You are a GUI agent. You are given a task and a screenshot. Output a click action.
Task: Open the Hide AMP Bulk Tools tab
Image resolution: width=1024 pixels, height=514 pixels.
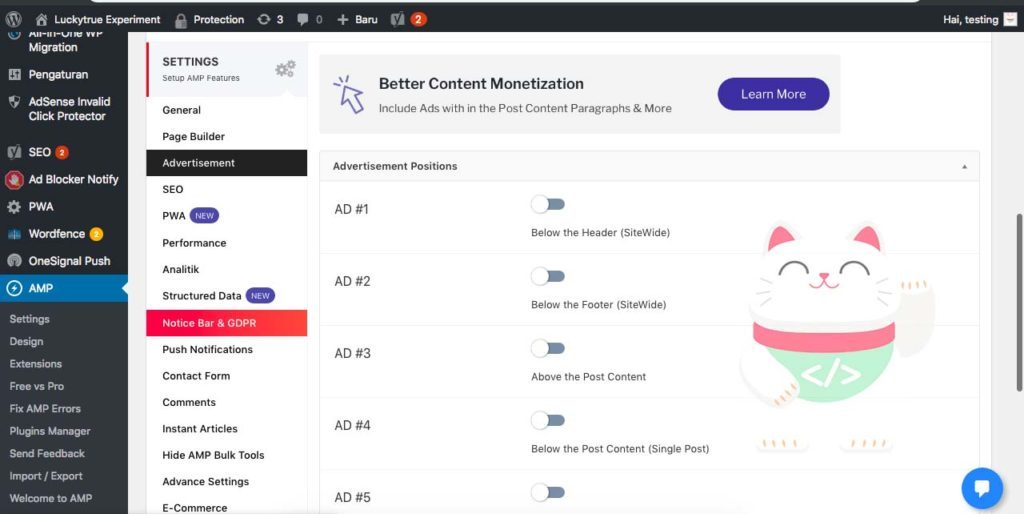pos(227,455)
